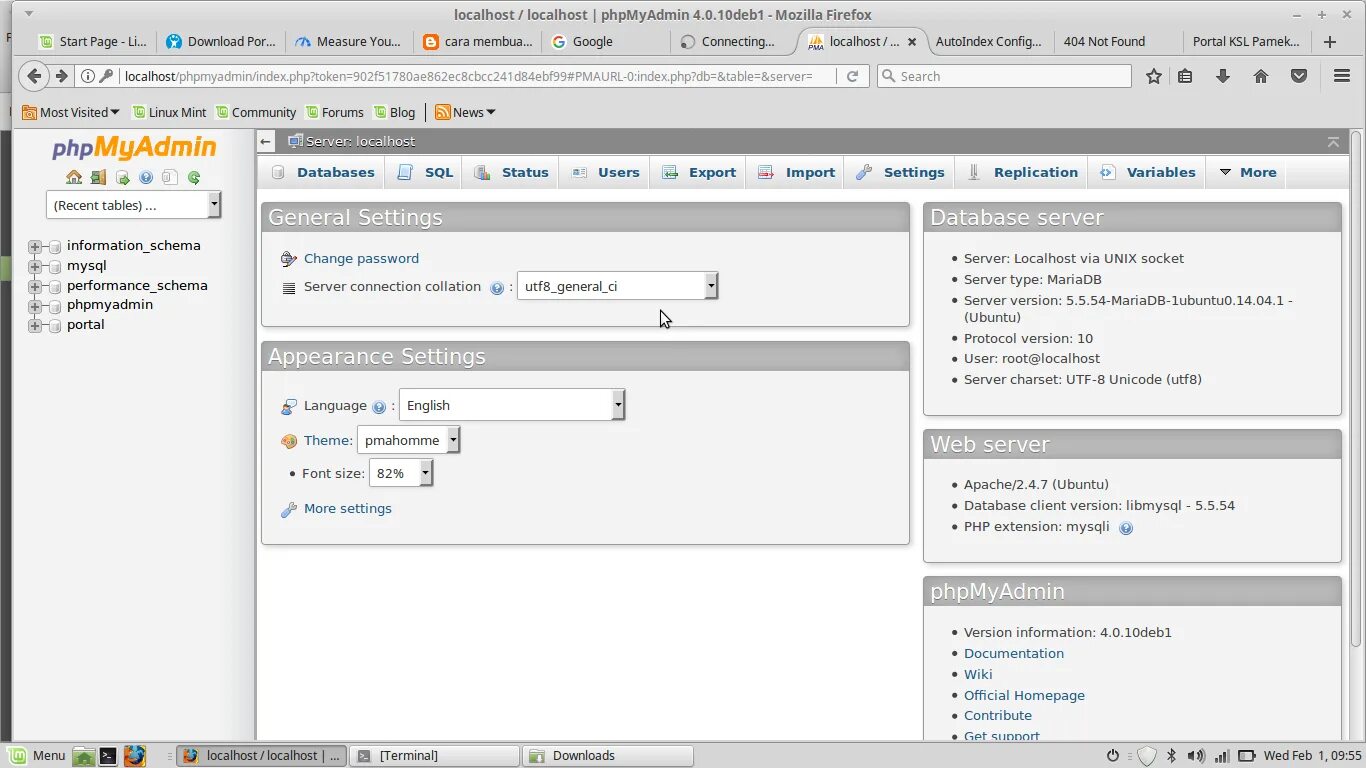
Task: Switch to the Databases tab
Action: point(323,172)
